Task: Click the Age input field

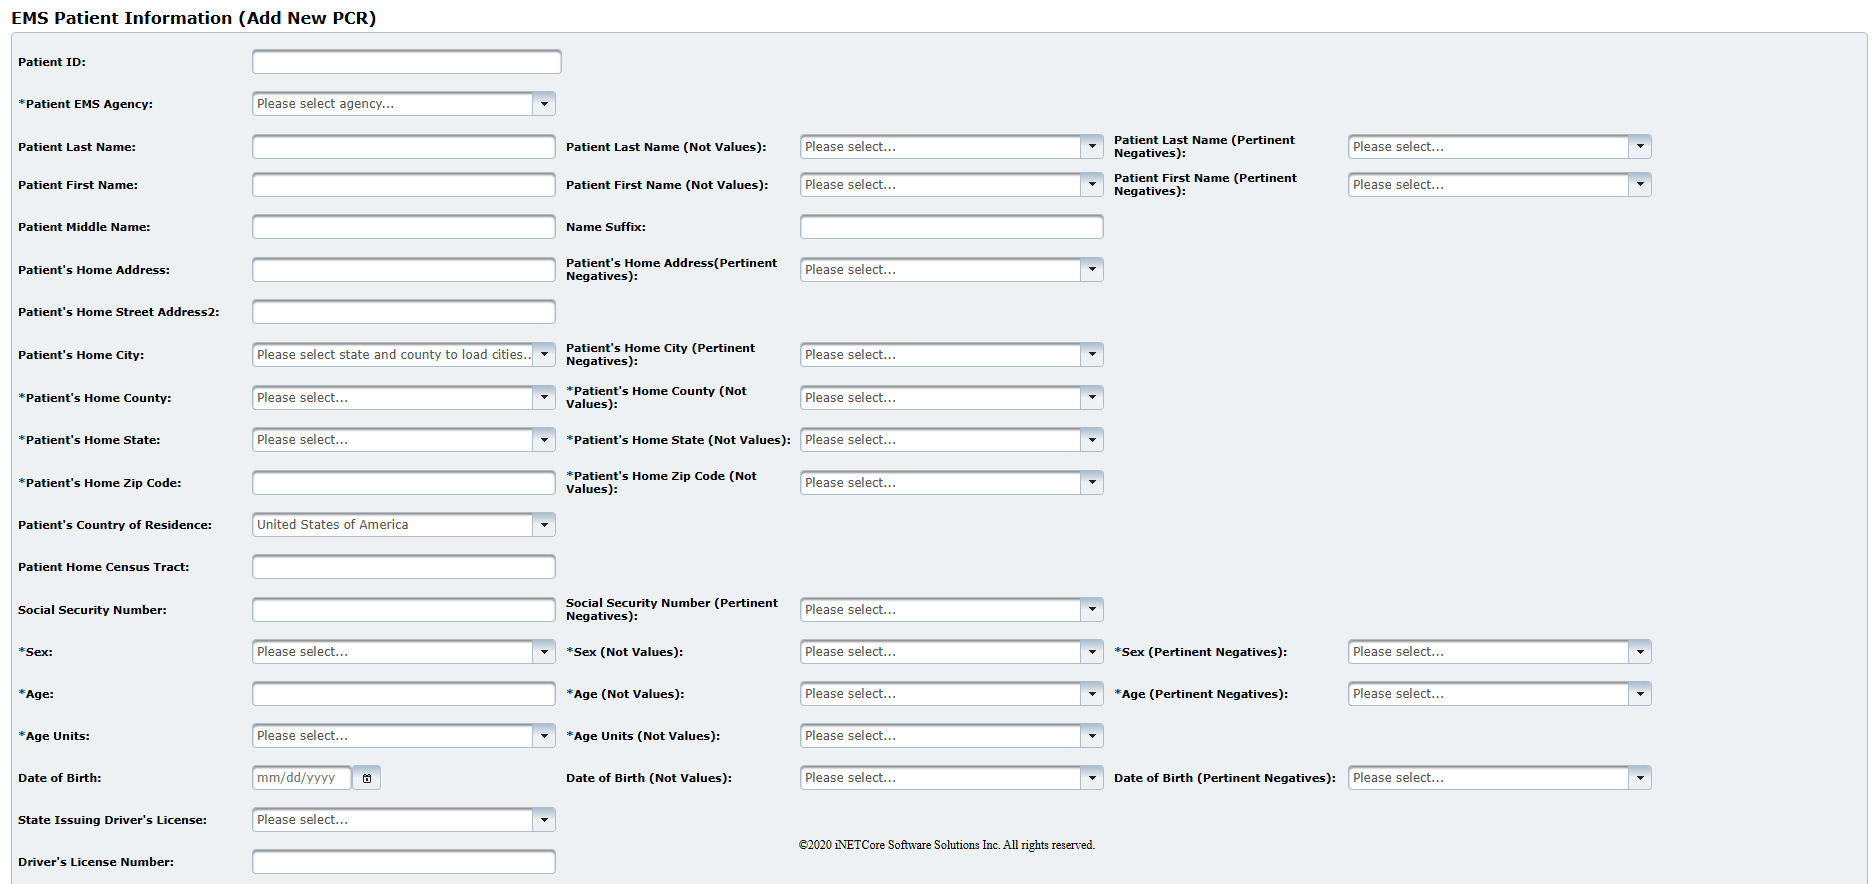Action: coord(404,694)
